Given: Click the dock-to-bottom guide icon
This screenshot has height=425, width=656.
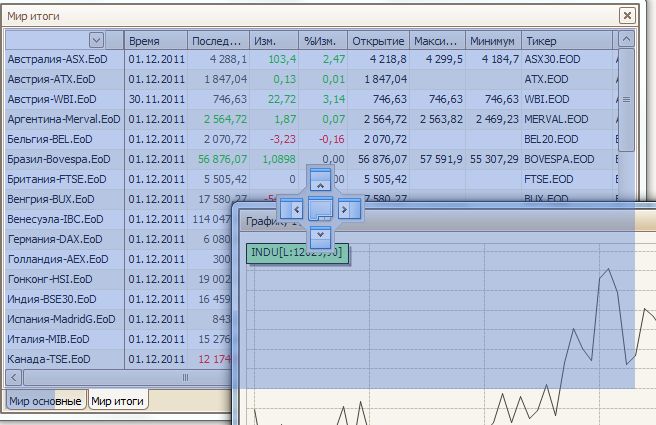Looking at the screenshot, I should point(320,237).
